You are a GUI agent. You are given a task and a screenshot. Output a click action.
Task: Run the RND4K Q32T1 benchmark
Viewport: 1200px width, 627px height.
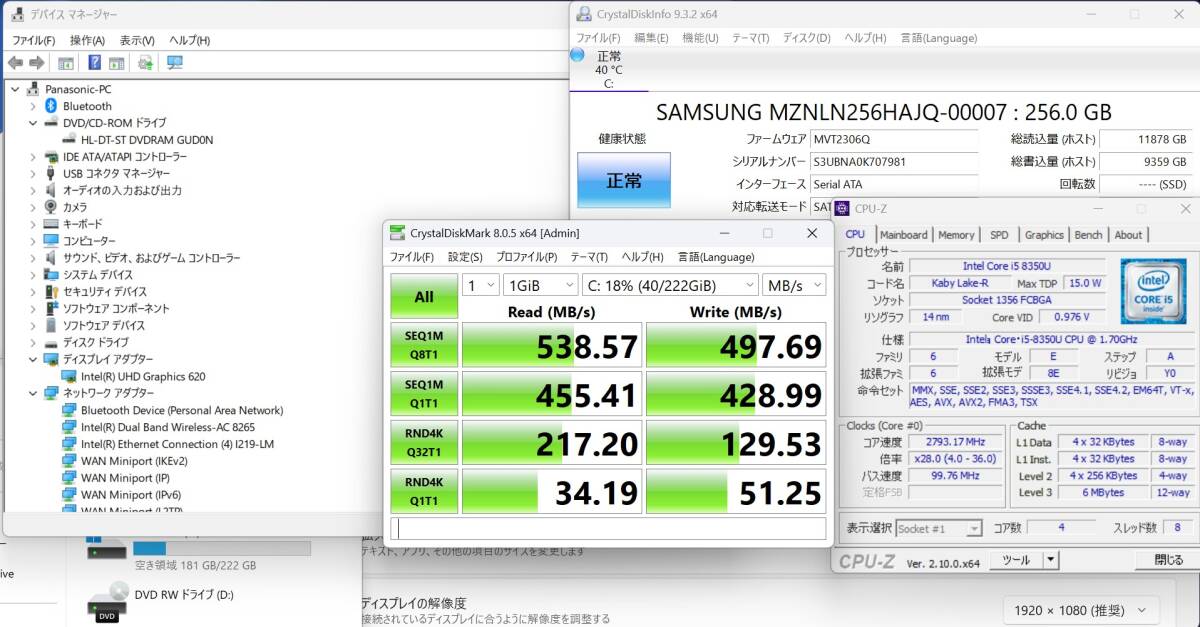tap(424, 441)
